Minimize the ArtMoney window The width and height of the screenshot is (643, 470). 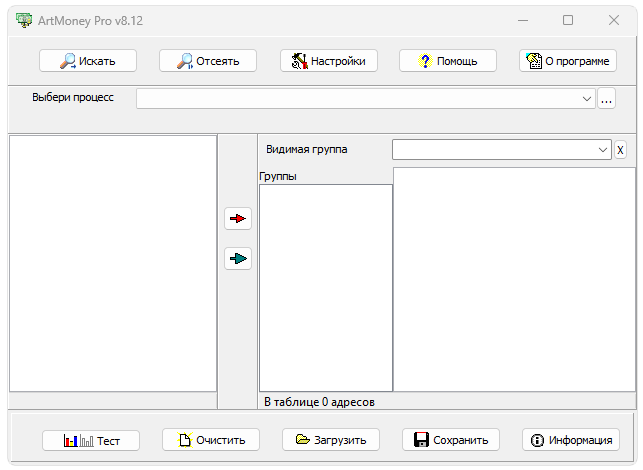click(523, 20)
